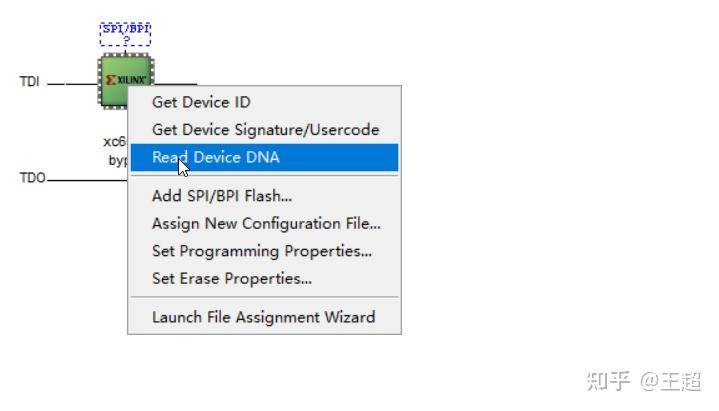Open Add SPI/BPI Flash dialog
Screen dimensions: 719x411
pyautogui.click(x=221, y=196)
